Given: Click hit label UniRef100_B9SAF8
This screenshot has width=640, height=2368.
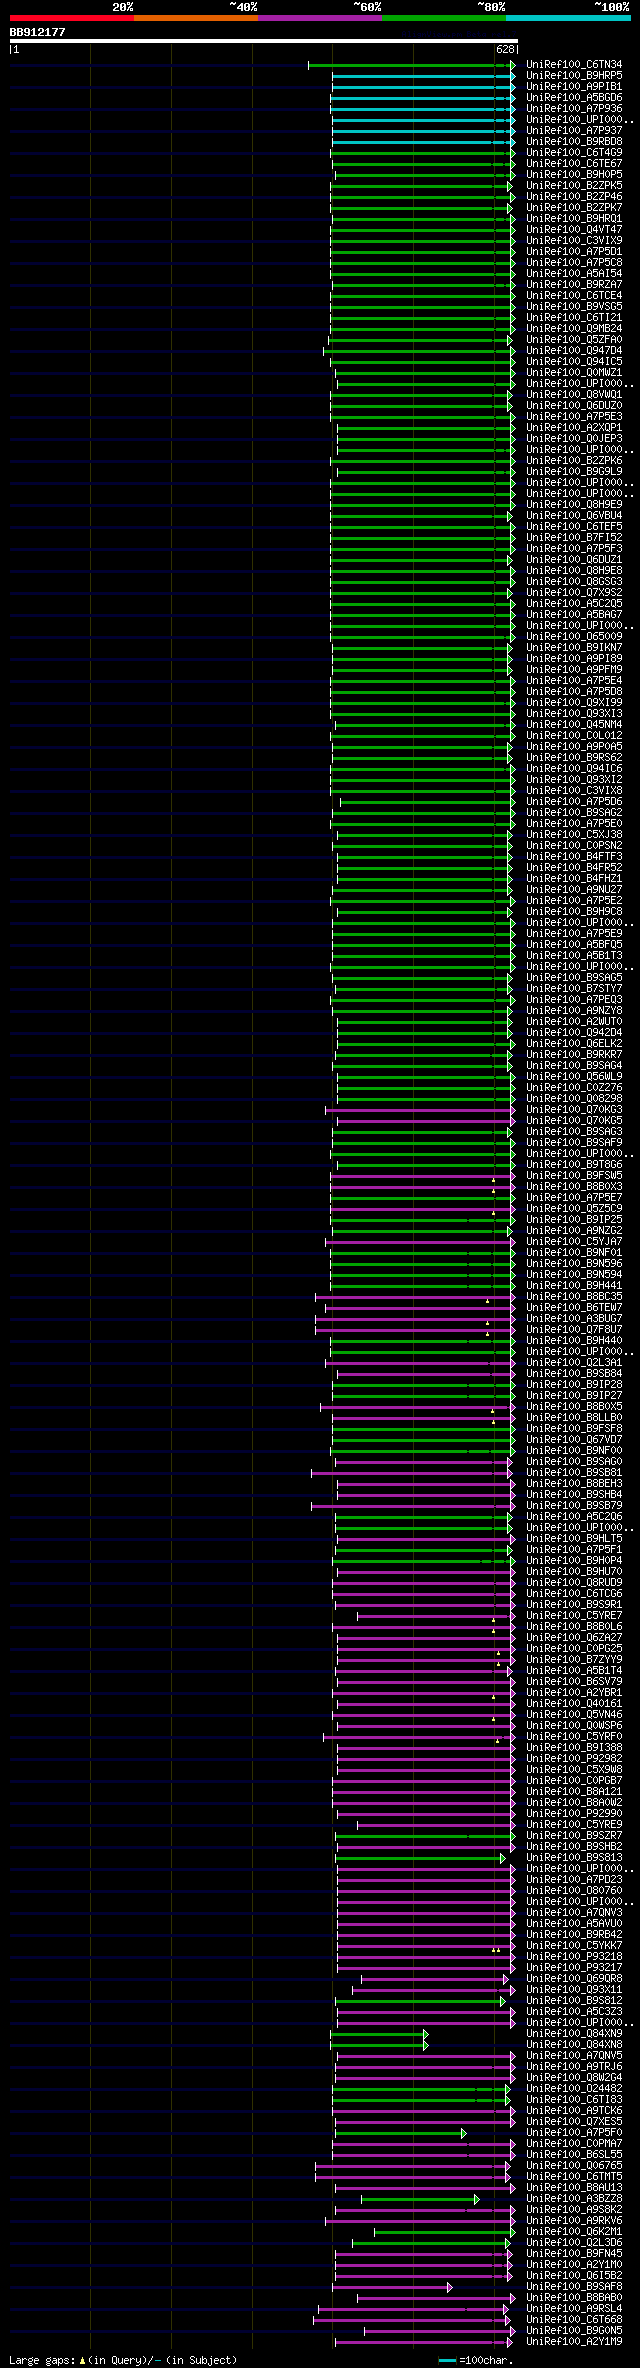Looking at the screenshot, I should point(574,2287).
